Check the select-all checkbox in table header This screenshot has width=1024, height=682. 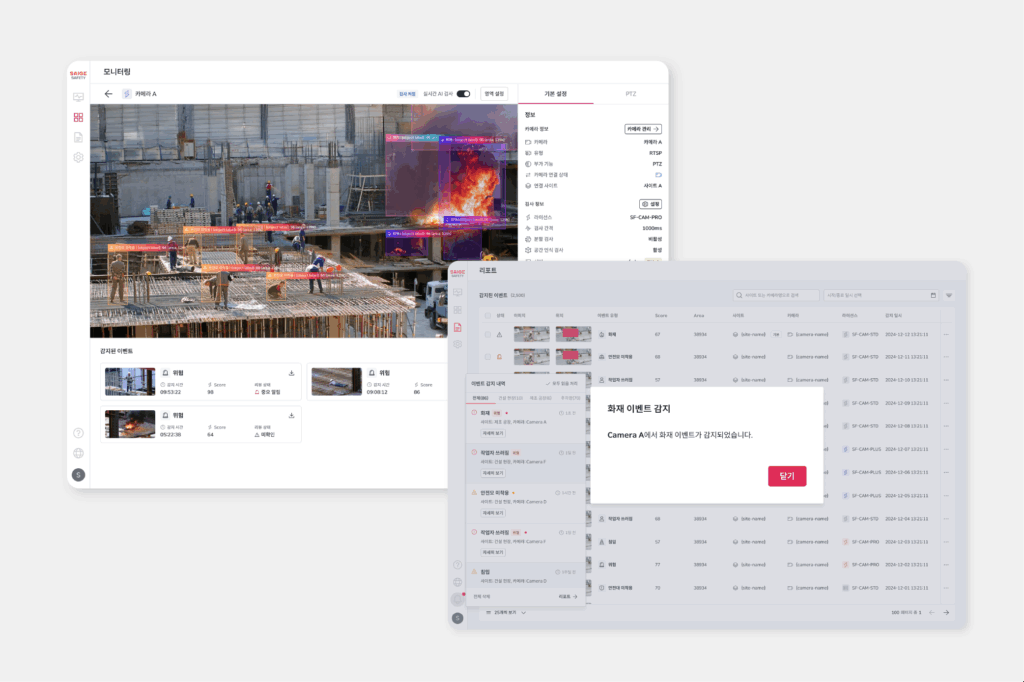(488, 315)
